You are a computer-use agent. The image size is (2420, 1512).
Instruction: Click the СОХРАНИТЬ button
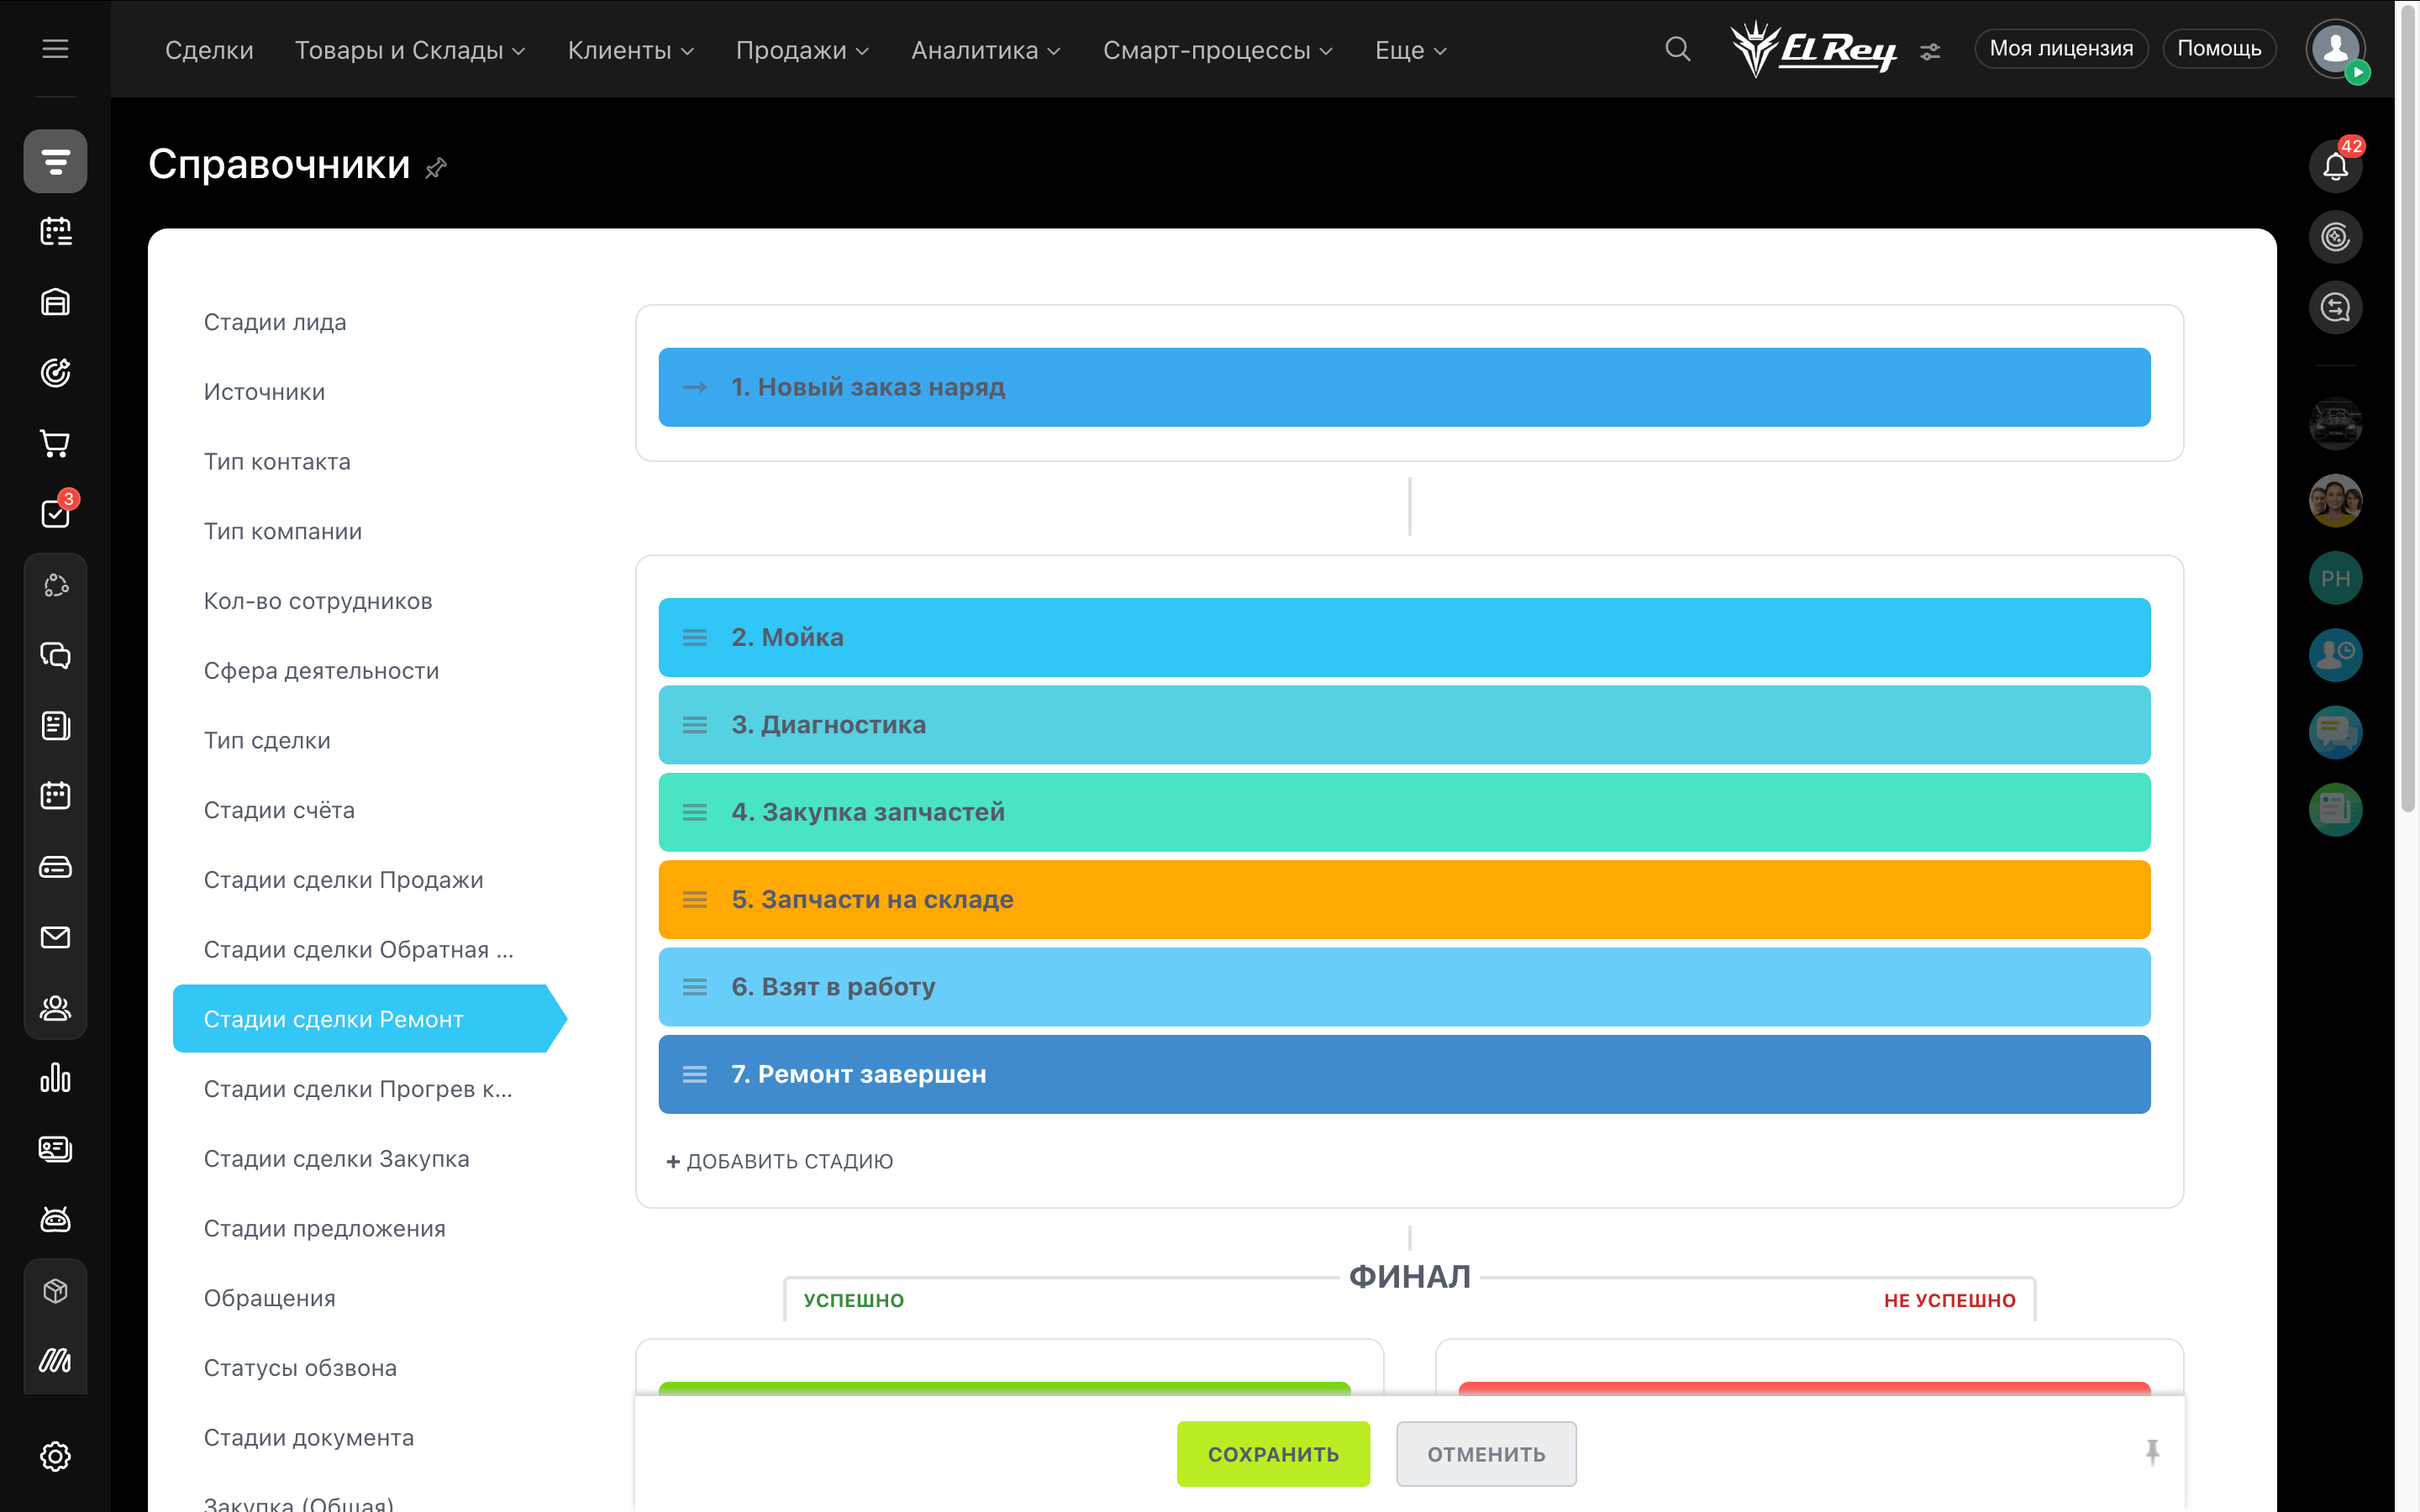point(1272,1453)
